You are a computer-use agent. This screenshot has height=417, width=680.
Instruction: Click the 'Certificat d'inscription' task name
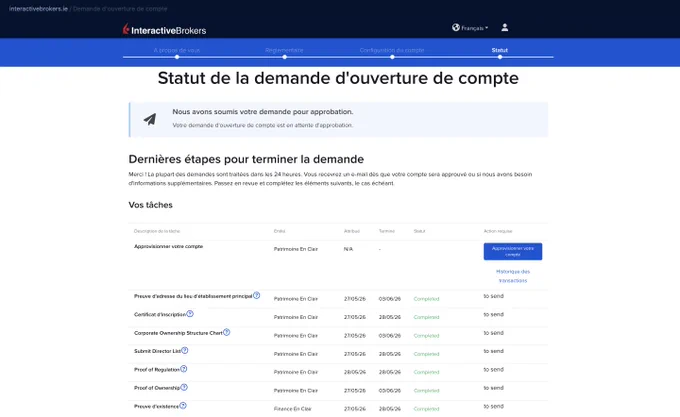(160, 315)
